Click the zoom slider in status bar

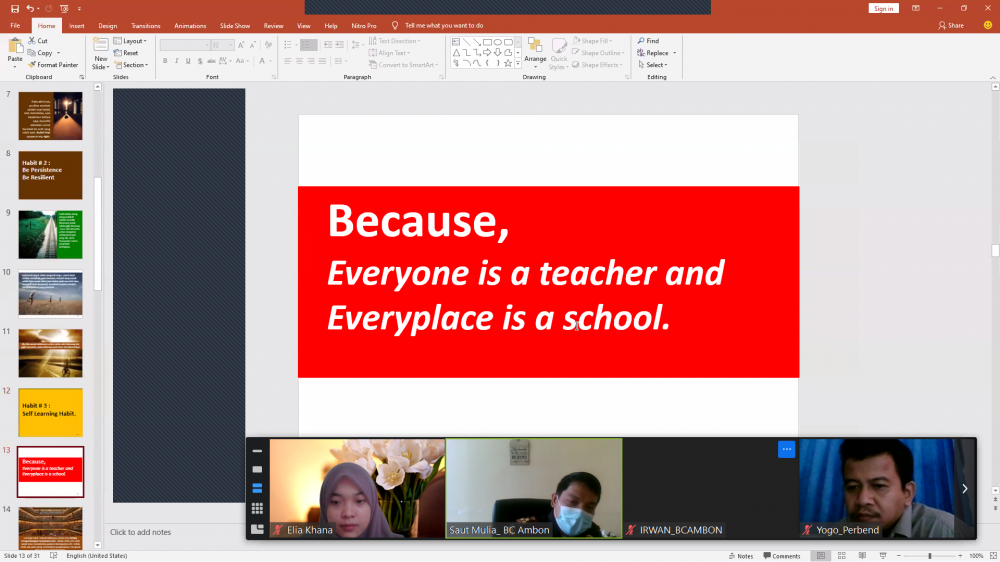(930, 556)
